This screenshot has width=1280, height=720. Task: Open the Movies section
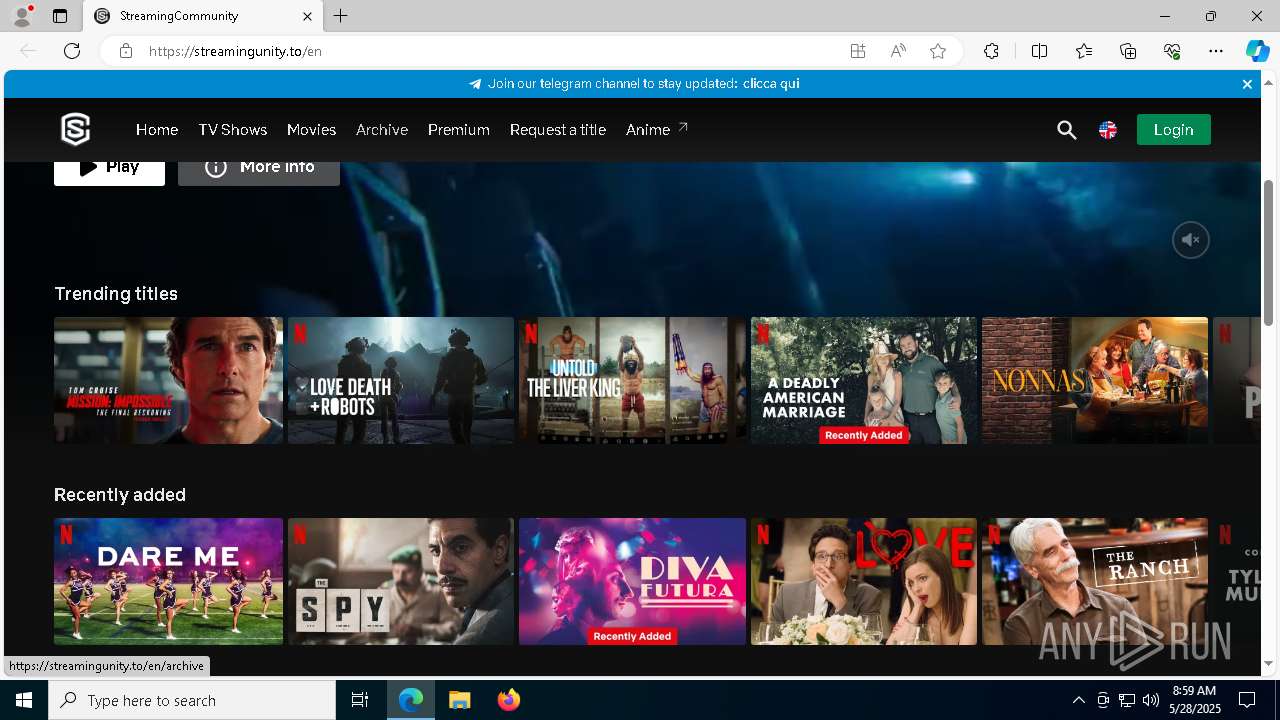[311, 130]
